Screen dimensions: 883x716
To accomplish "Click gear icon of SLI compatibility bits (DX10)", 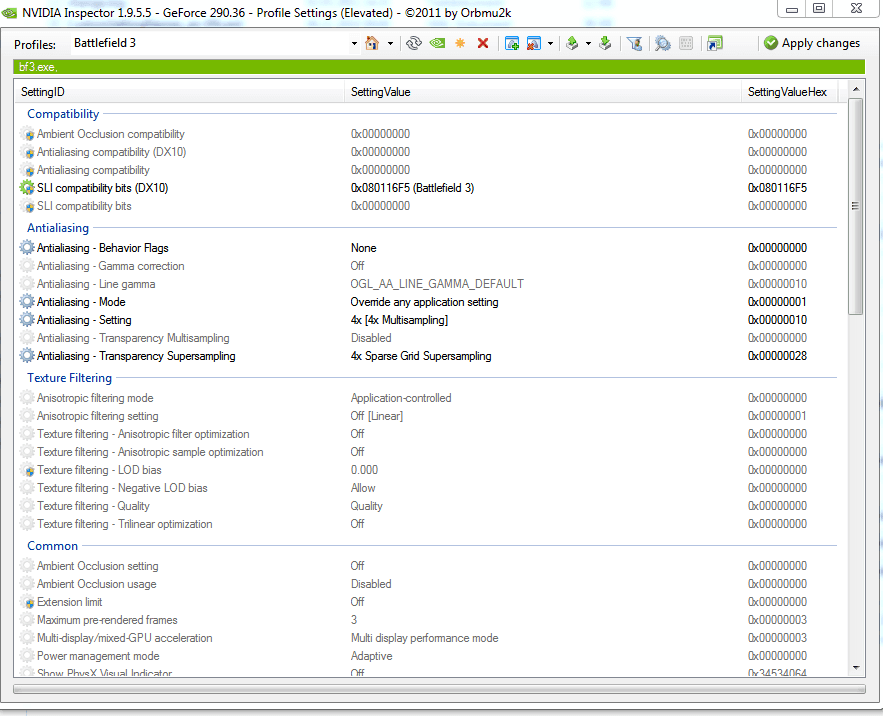I will (27, 188).
